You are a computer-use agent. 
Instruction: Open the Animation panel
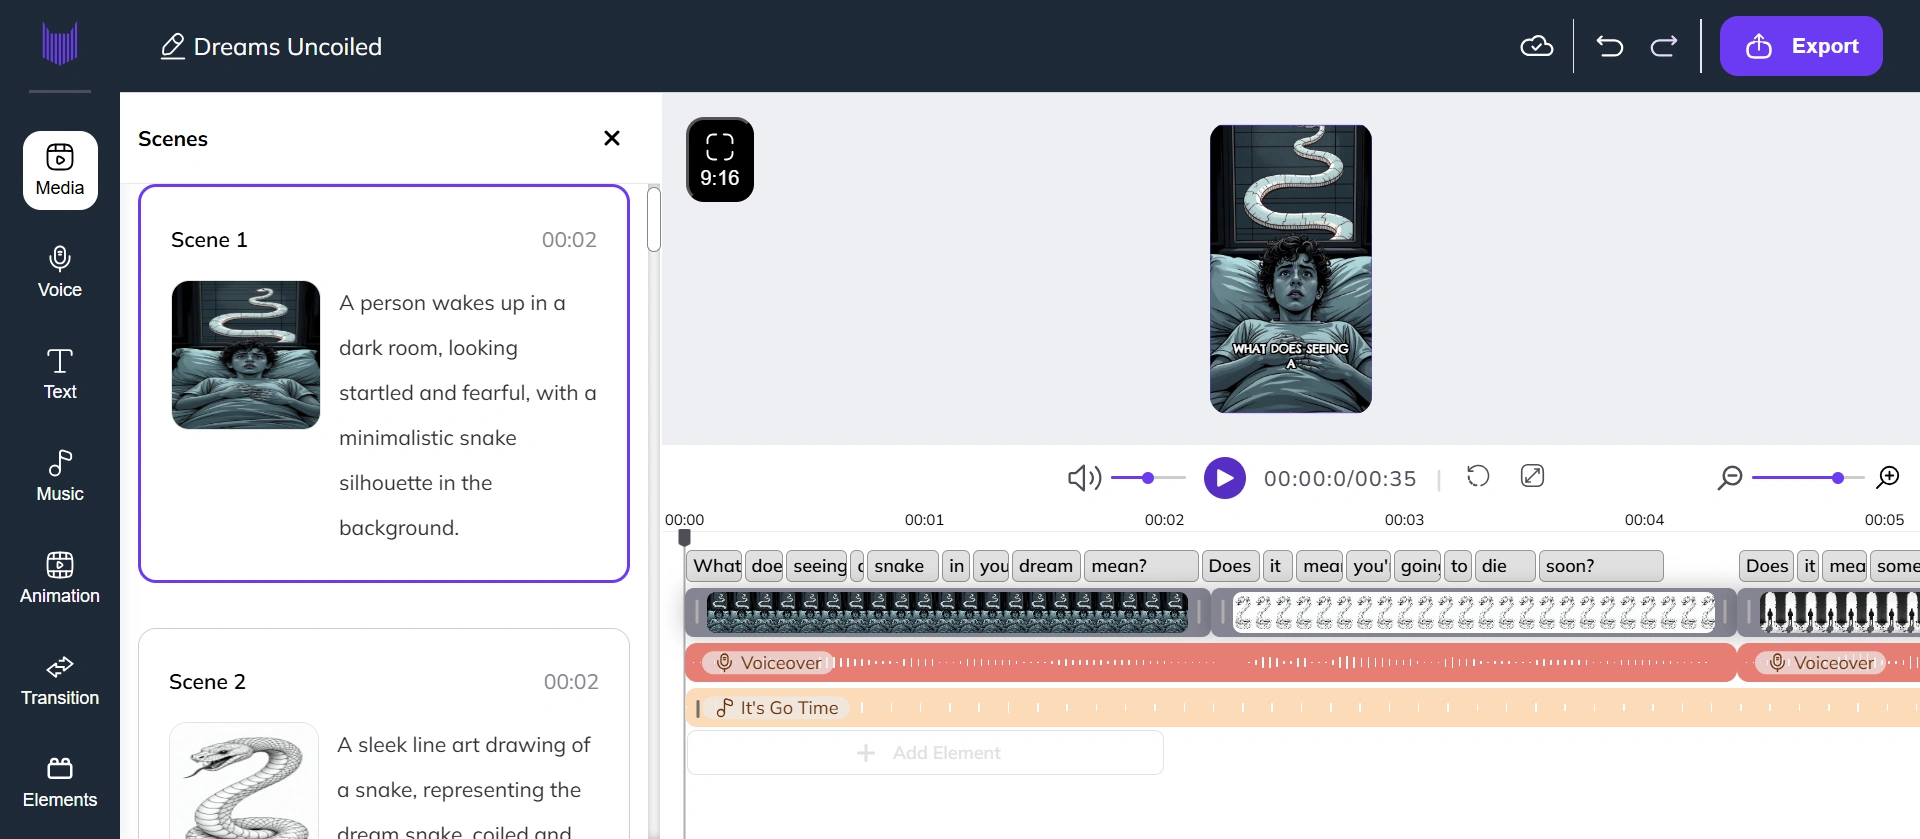click(x=60, y=578)
